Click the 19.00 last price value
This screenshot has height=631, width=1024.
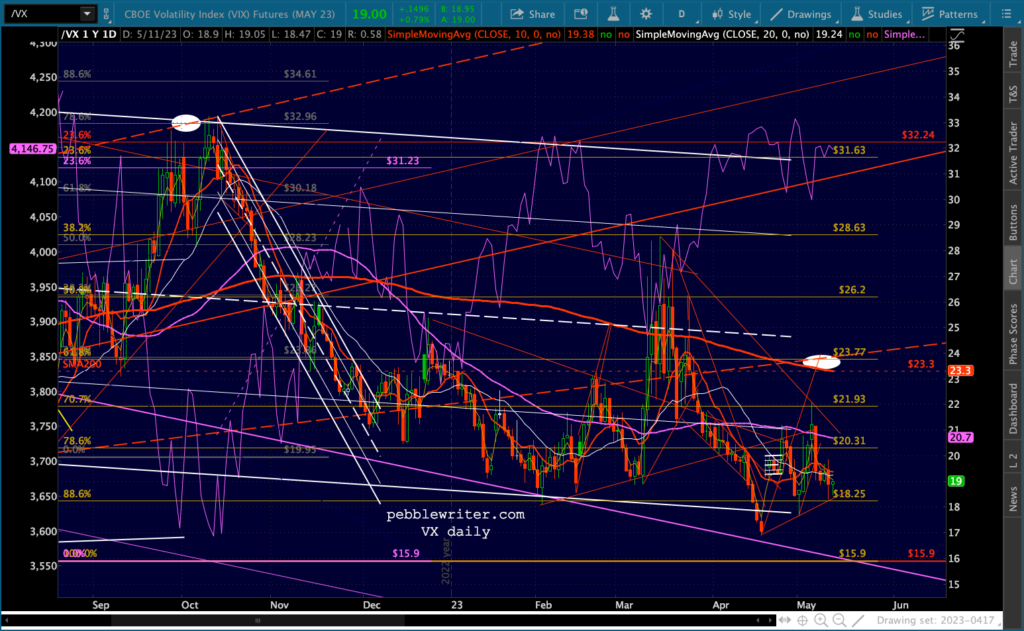(x=369, y=14)
